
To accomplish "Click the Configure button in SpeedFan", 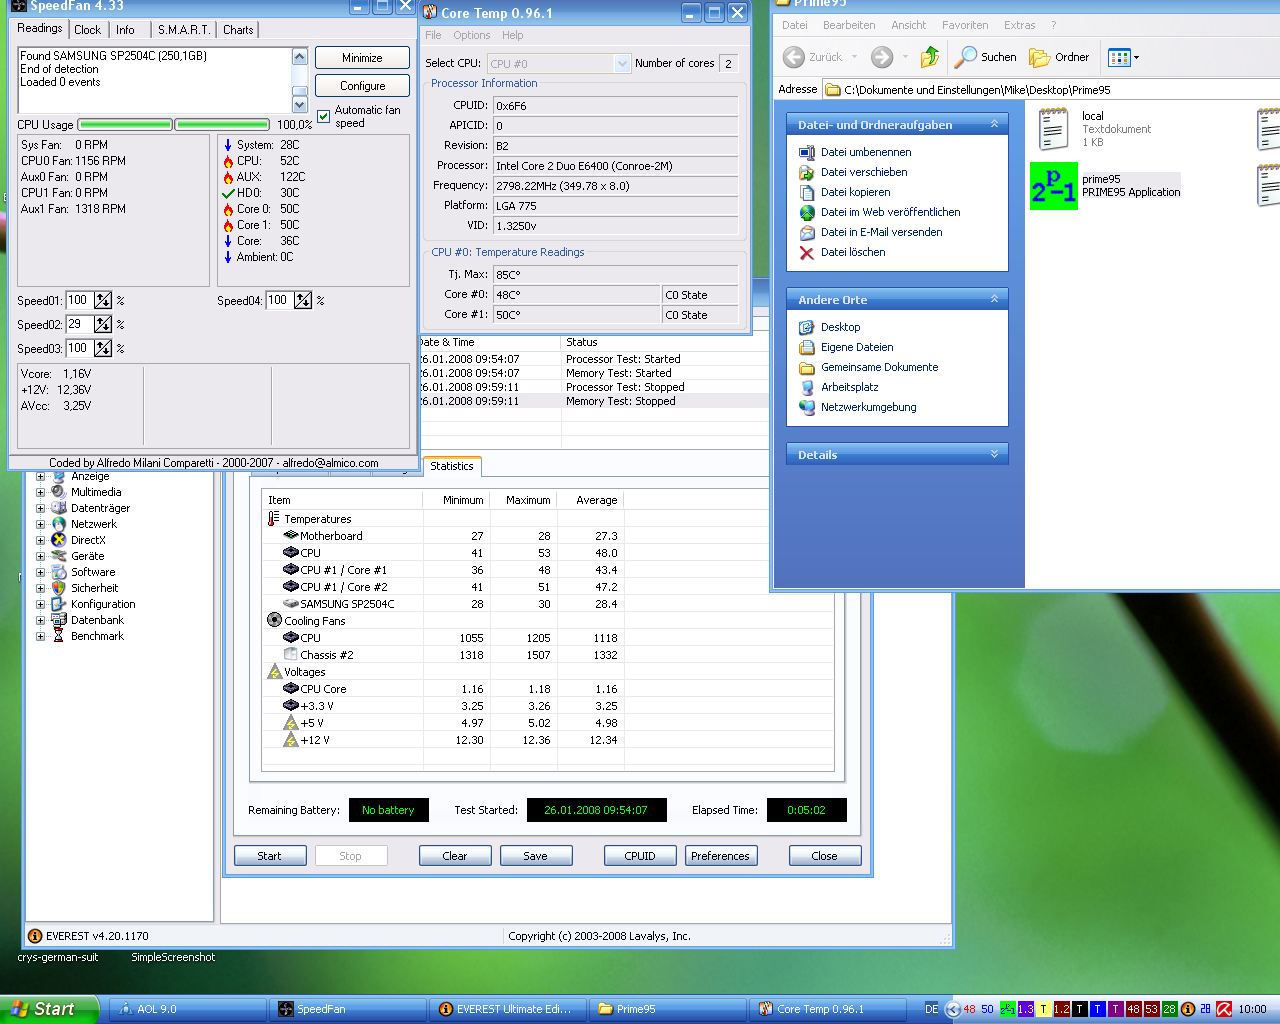I will coord(362,86).
